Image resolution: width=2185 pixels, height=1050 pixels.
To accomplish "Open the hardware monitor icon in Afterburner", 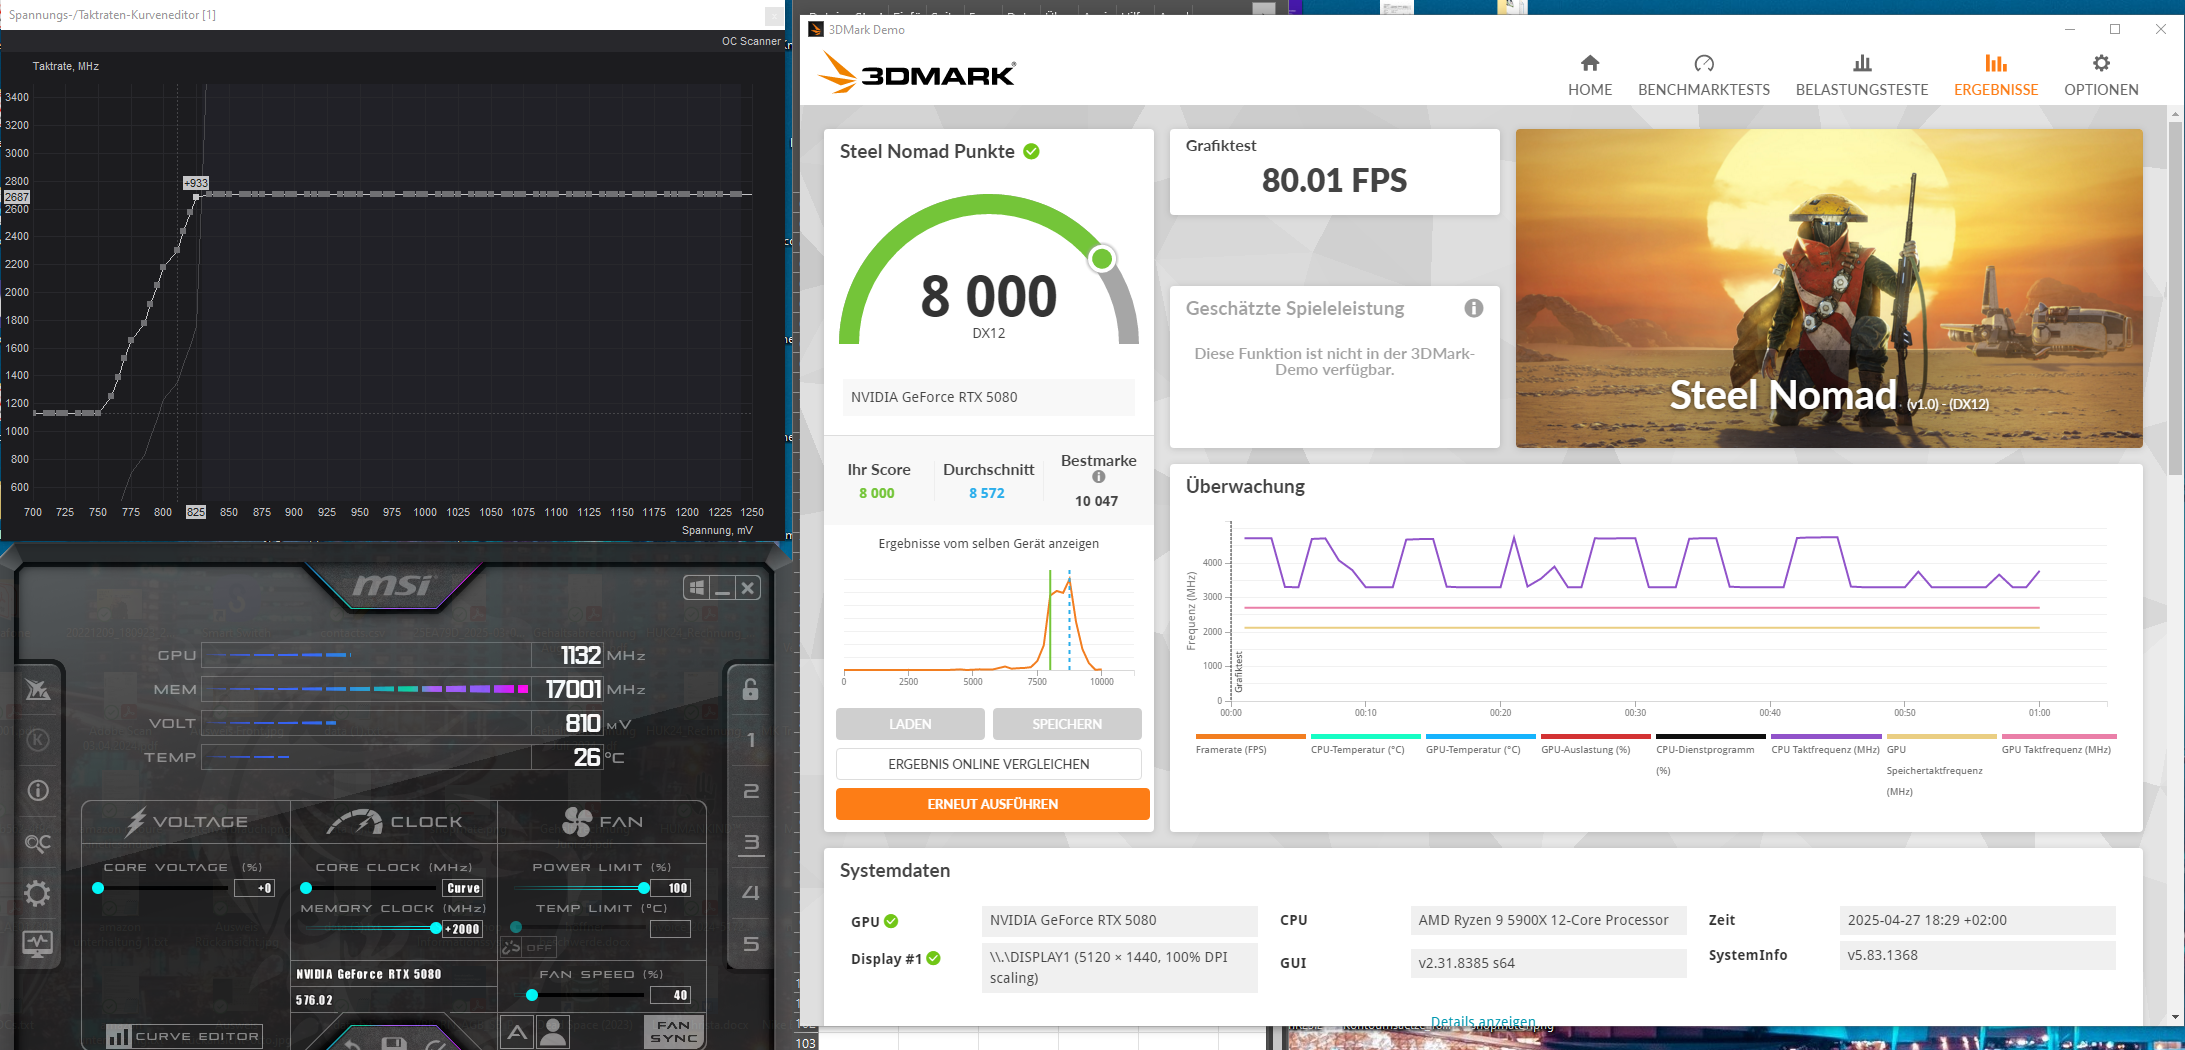I will 38,943.
